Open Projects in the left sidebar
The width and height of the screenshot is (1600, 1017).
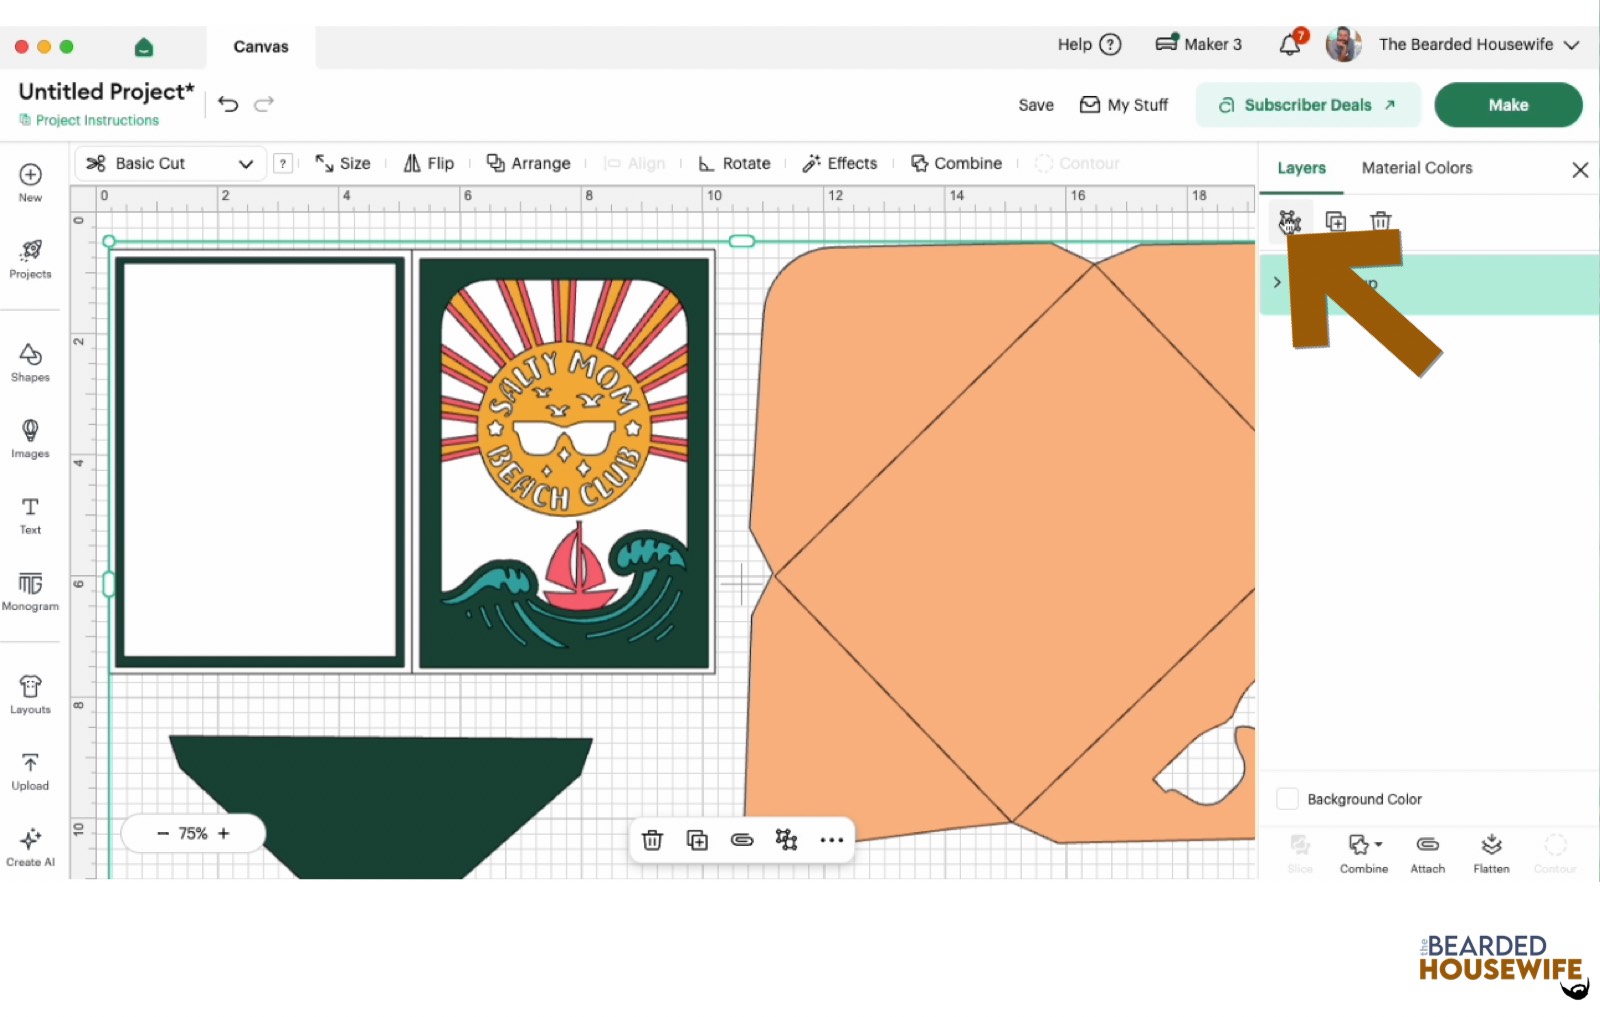tap(30, 259)
